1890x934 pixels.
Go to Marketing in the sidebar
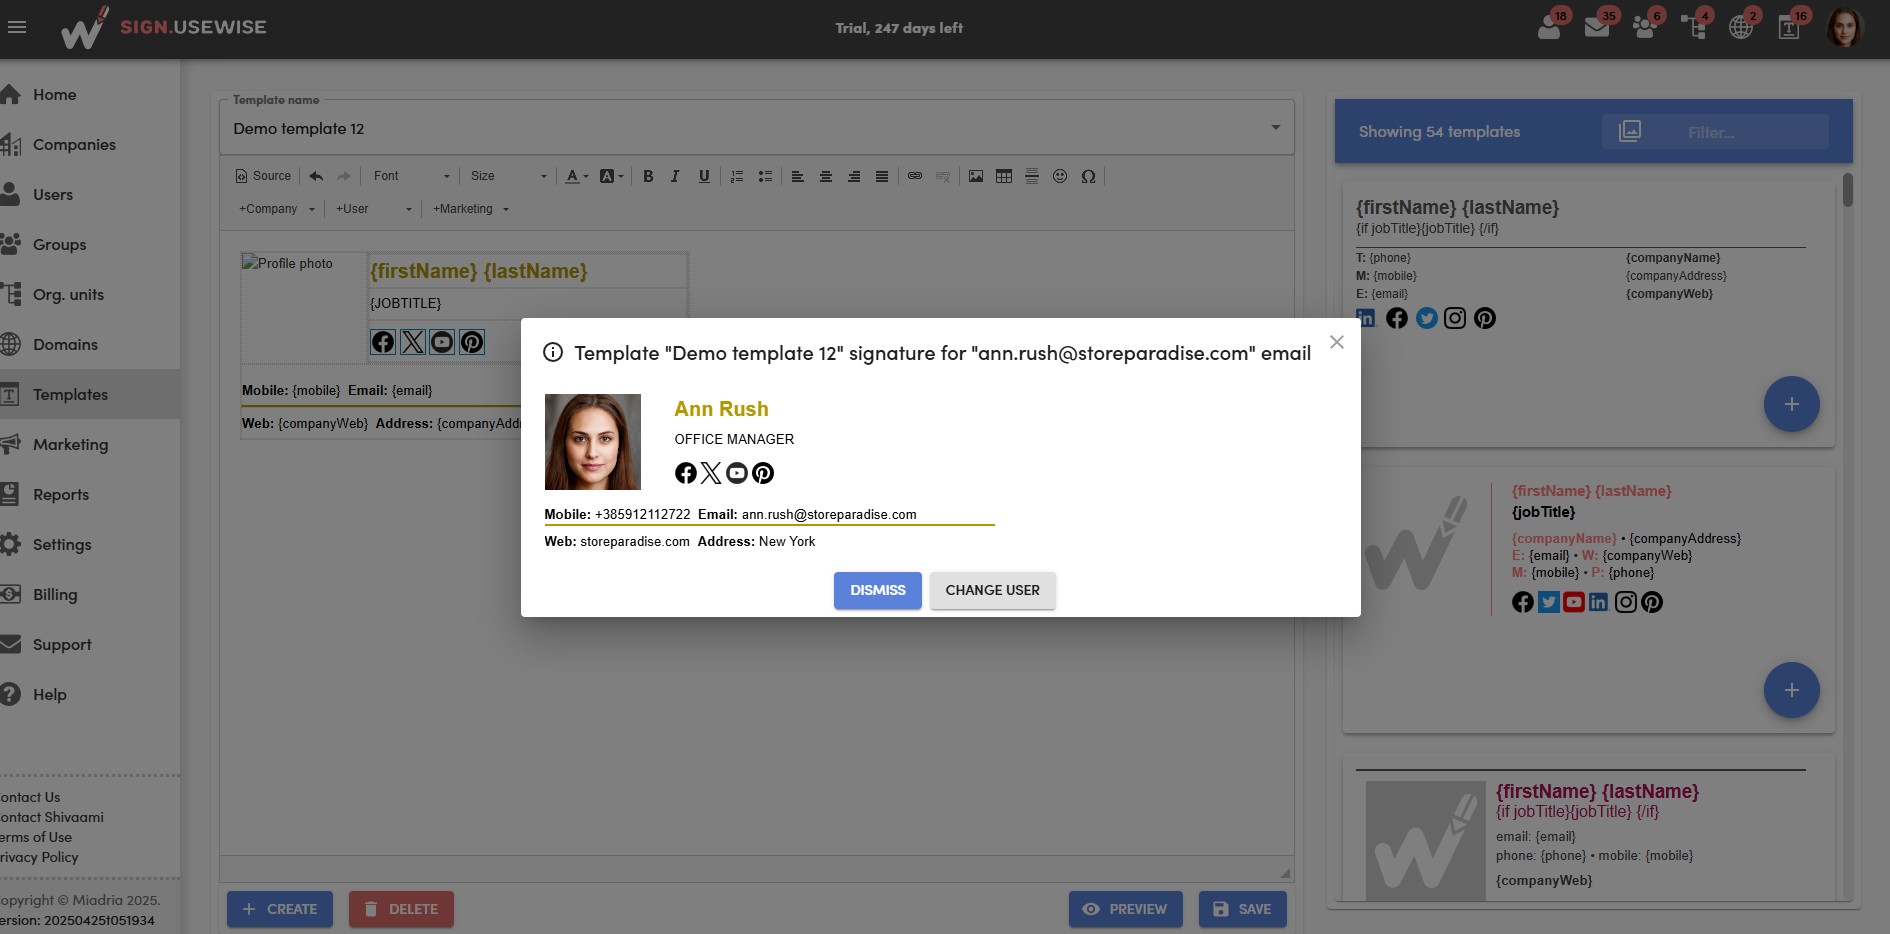point(70,444)
